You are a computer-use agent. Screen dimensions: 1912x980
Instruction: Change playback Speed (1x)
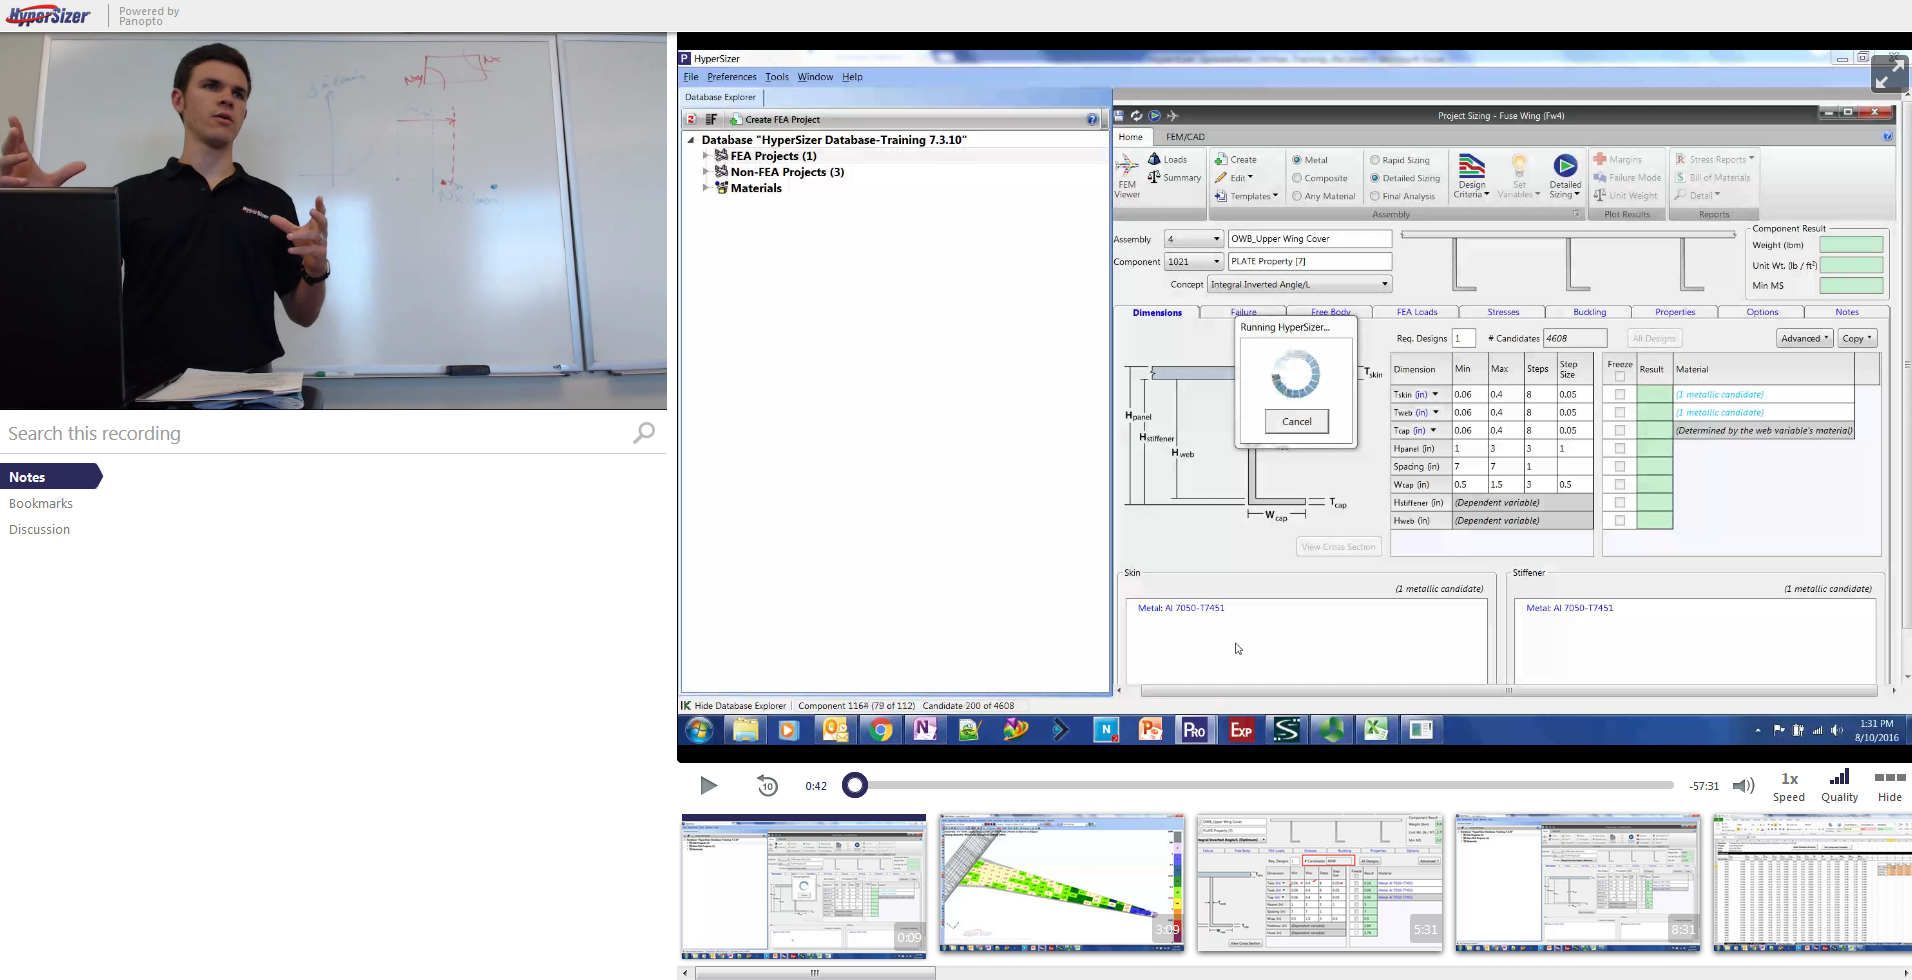(x=1789, y=786)
